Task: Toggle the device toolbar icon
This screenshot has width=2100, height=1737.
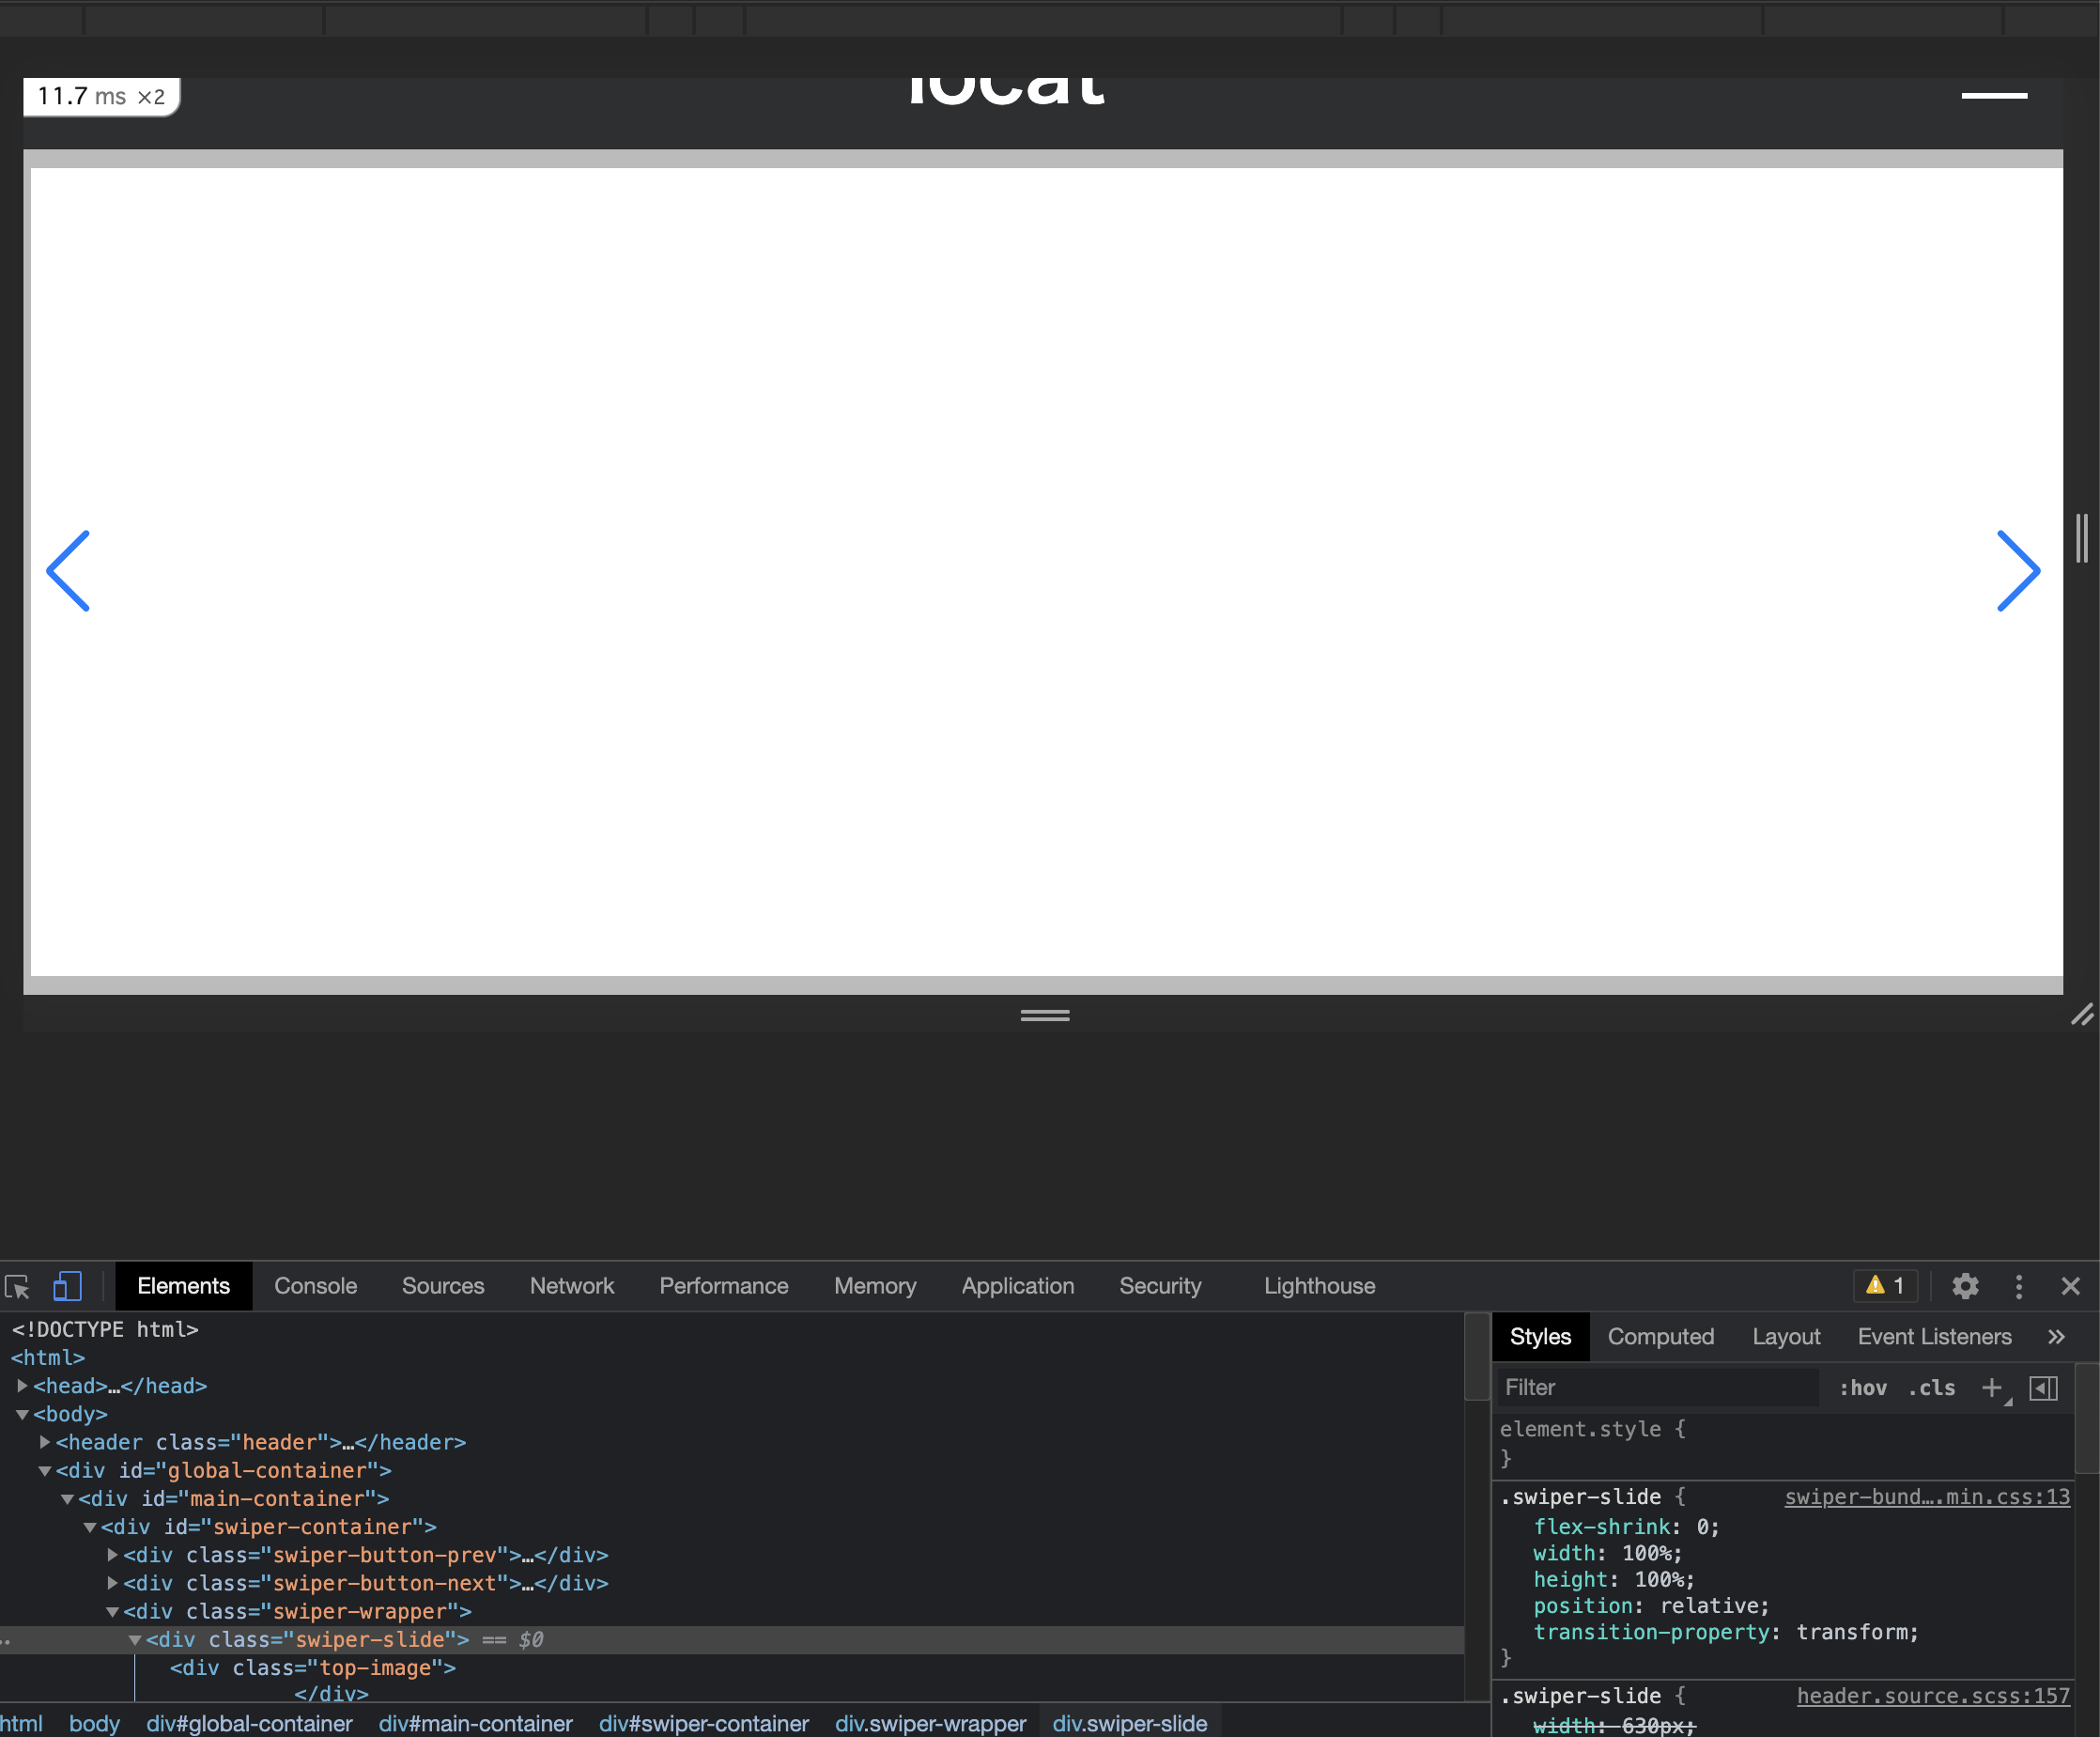Action: pyautogui.click(x=67, y=1286)
